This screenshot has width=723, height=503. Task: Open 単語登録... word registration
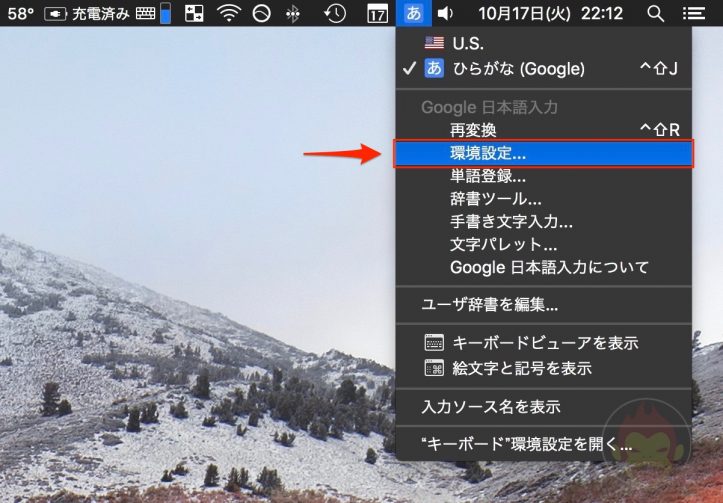(x=544, y=176)
